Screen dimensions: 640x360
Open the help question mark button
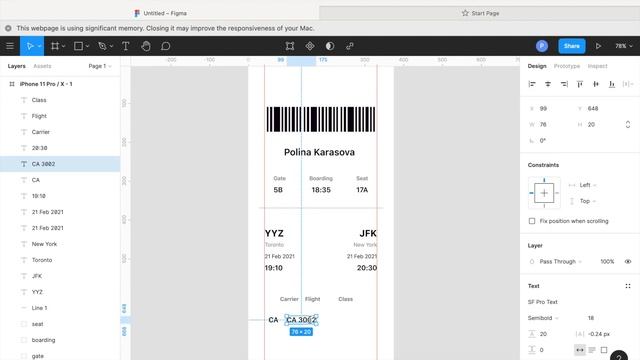pos(619,356)
